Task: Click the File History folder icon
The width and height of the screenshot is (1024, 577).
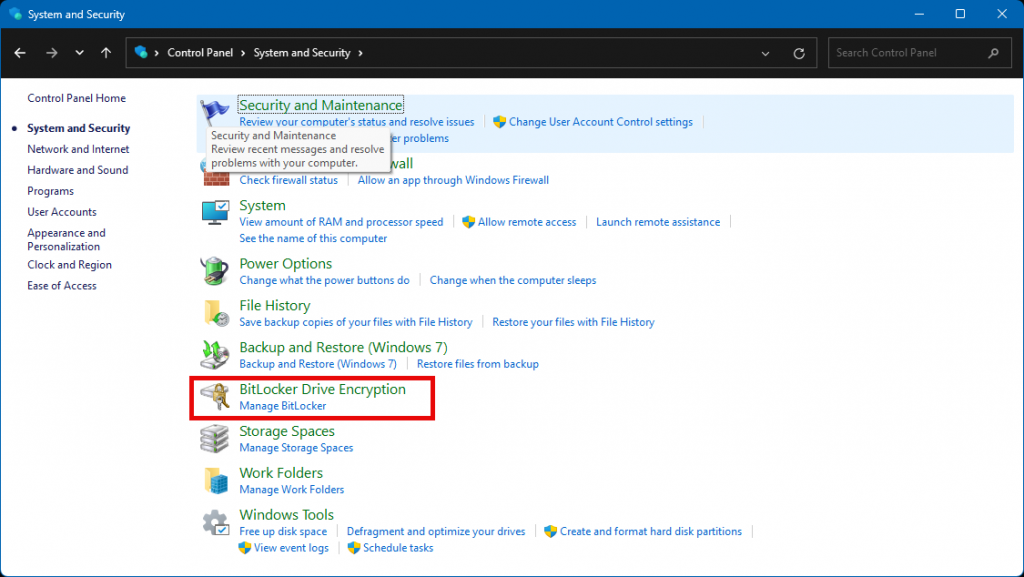Action: click(216, 313)
